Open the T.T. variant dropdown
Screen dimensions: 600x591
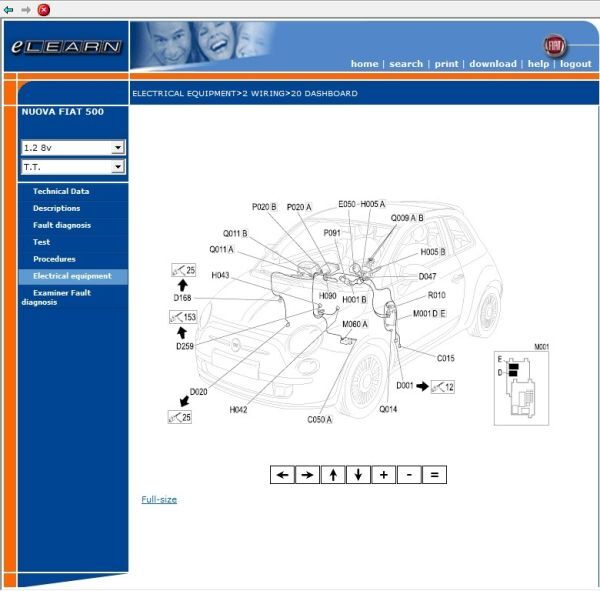point(73,167)
